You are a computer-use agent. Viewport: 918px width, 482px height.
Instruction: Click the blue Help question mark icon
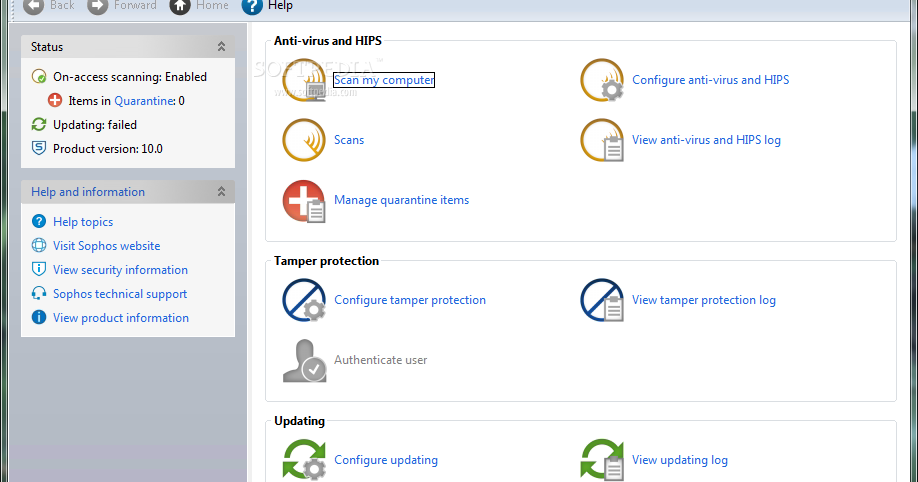point(252,6)
